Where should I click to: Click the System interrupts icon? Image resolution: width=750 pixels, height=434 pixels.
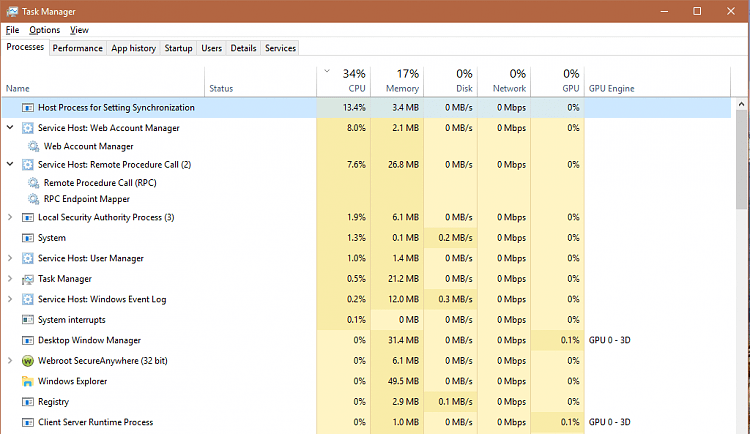point(28,320)
